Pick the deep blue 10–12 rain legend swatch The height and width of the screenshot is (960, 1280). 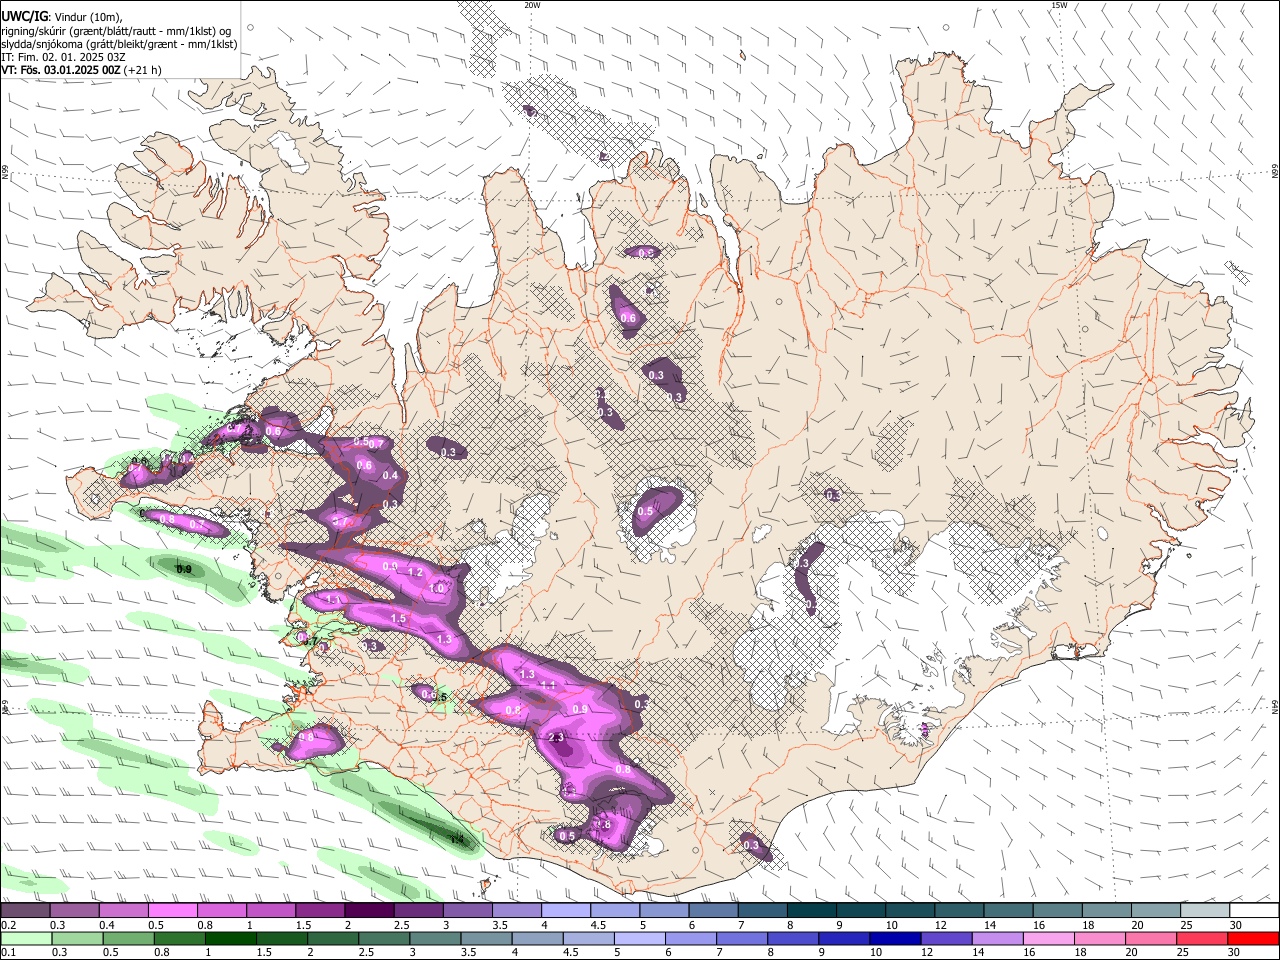click(x=895, y=938)
